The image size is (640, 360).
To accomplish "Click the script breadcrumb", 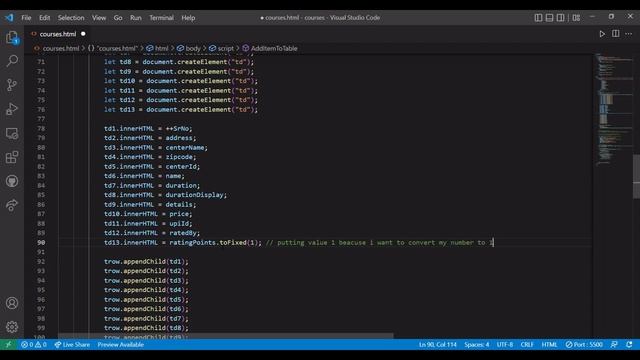I will [x=226, y=48].
